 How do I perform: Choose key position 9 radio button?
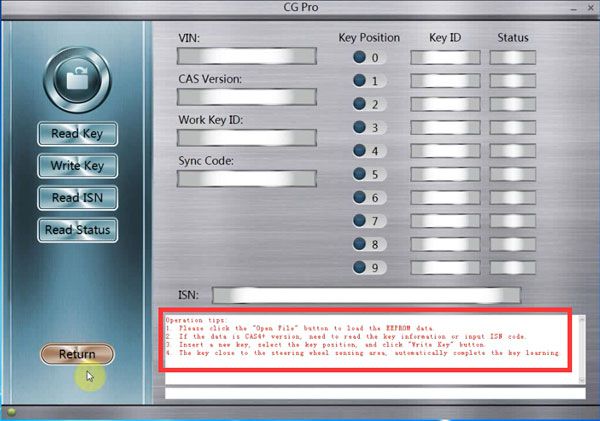(x=358, y=267)
